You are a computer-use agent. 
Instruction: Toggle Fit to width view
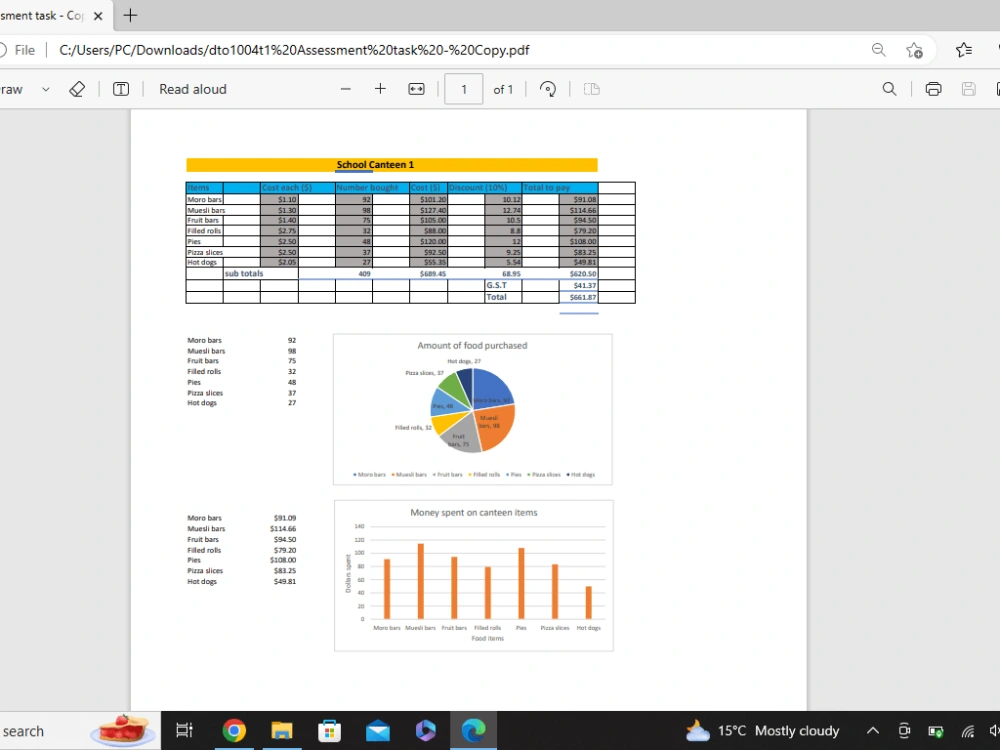point(416,89)
